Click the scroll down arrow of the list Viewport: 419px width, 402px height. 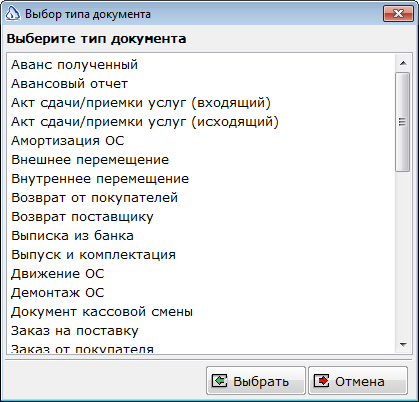click(403, 345)
